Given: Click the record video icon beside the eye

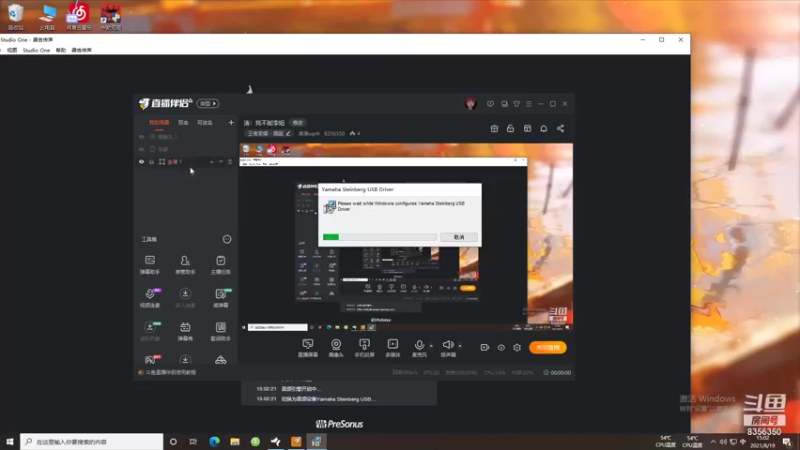Looking at the screenshot, I should (x=485, y=347).
